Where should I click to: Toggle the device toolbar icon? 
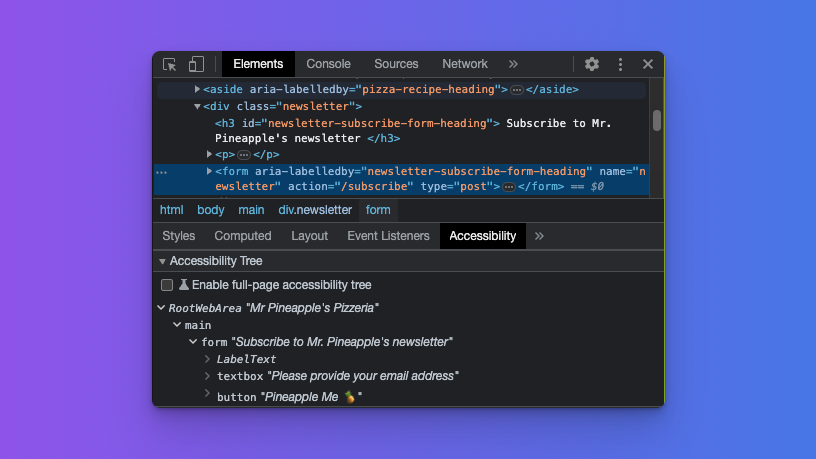coord(196,64)
